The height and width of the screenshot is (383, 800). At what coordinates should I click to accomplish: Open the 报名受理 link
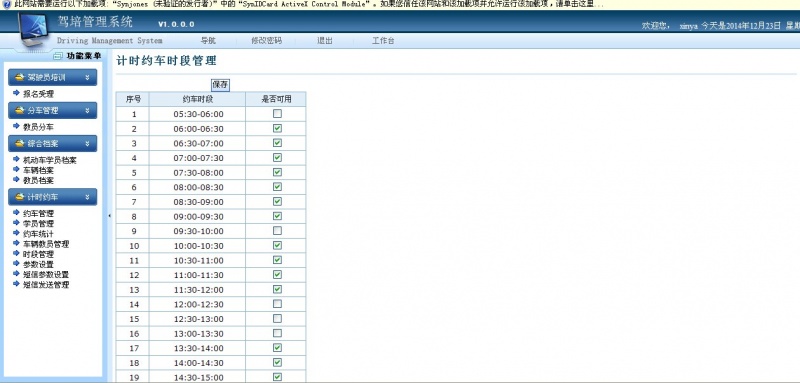(x=38, y=94)
